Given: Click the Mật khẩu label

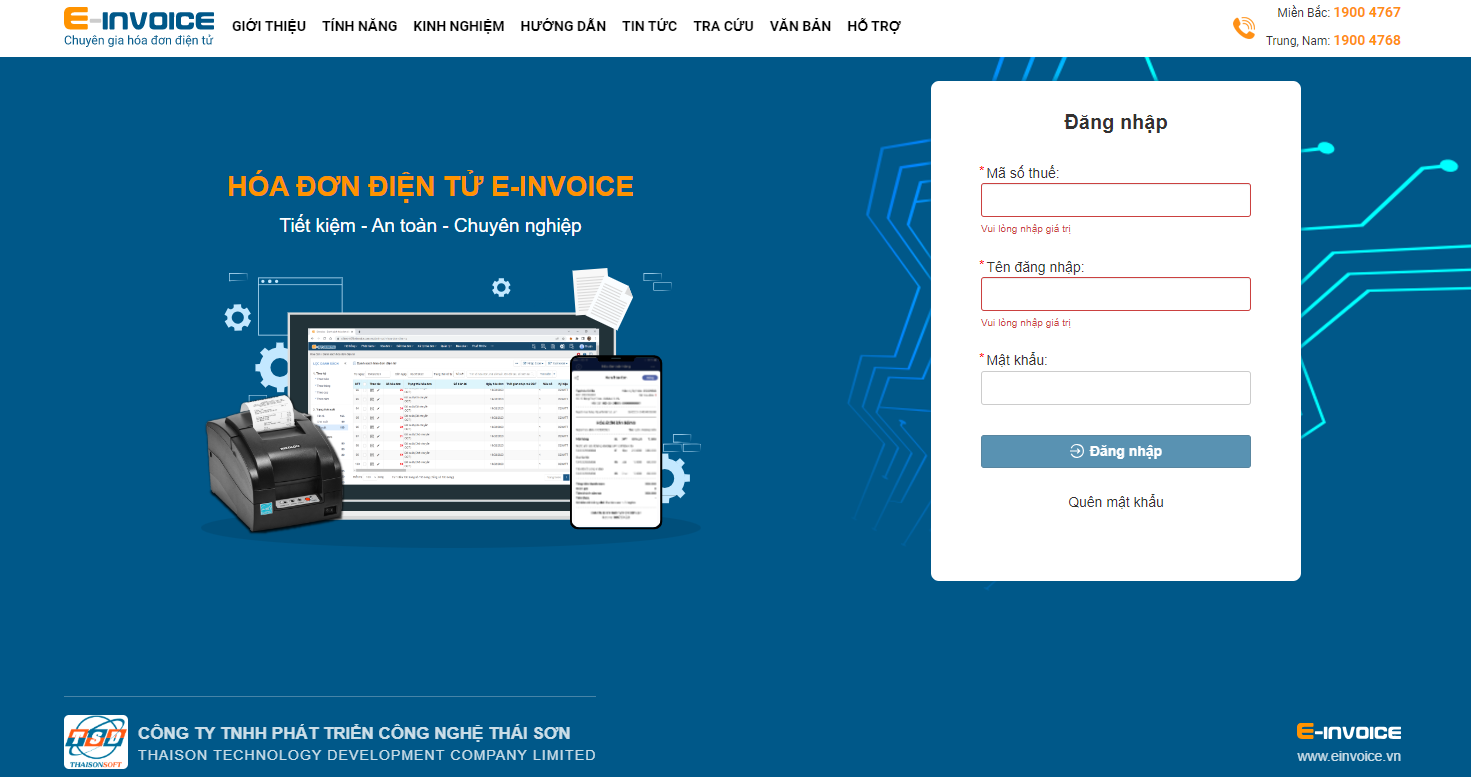Looking at the screenshot, I should click(1016, 360).
